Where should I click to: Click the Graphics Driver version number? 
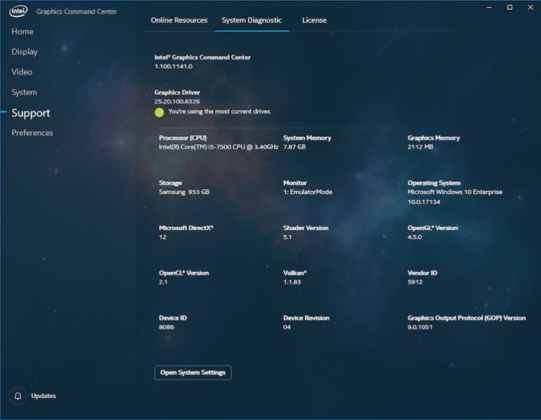coord(177,101)
